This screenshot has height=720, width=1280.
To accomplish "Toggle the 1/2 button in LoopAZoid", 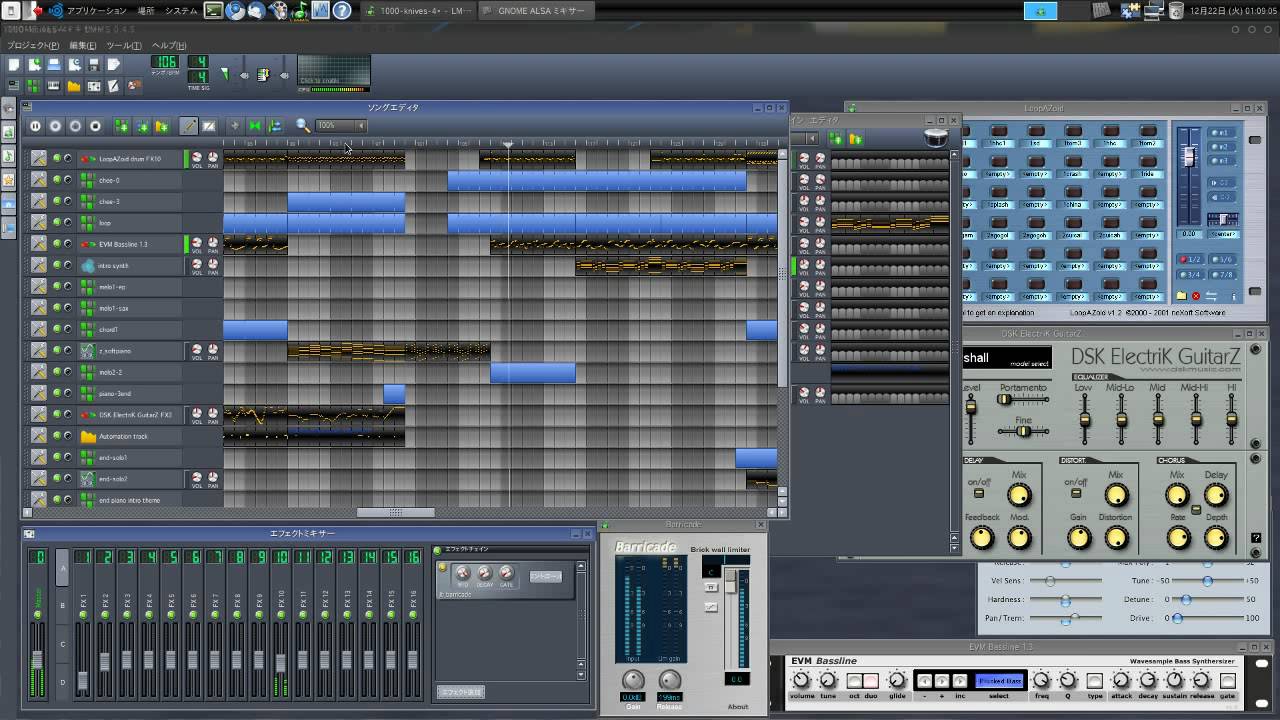I will click(1191, 260).
